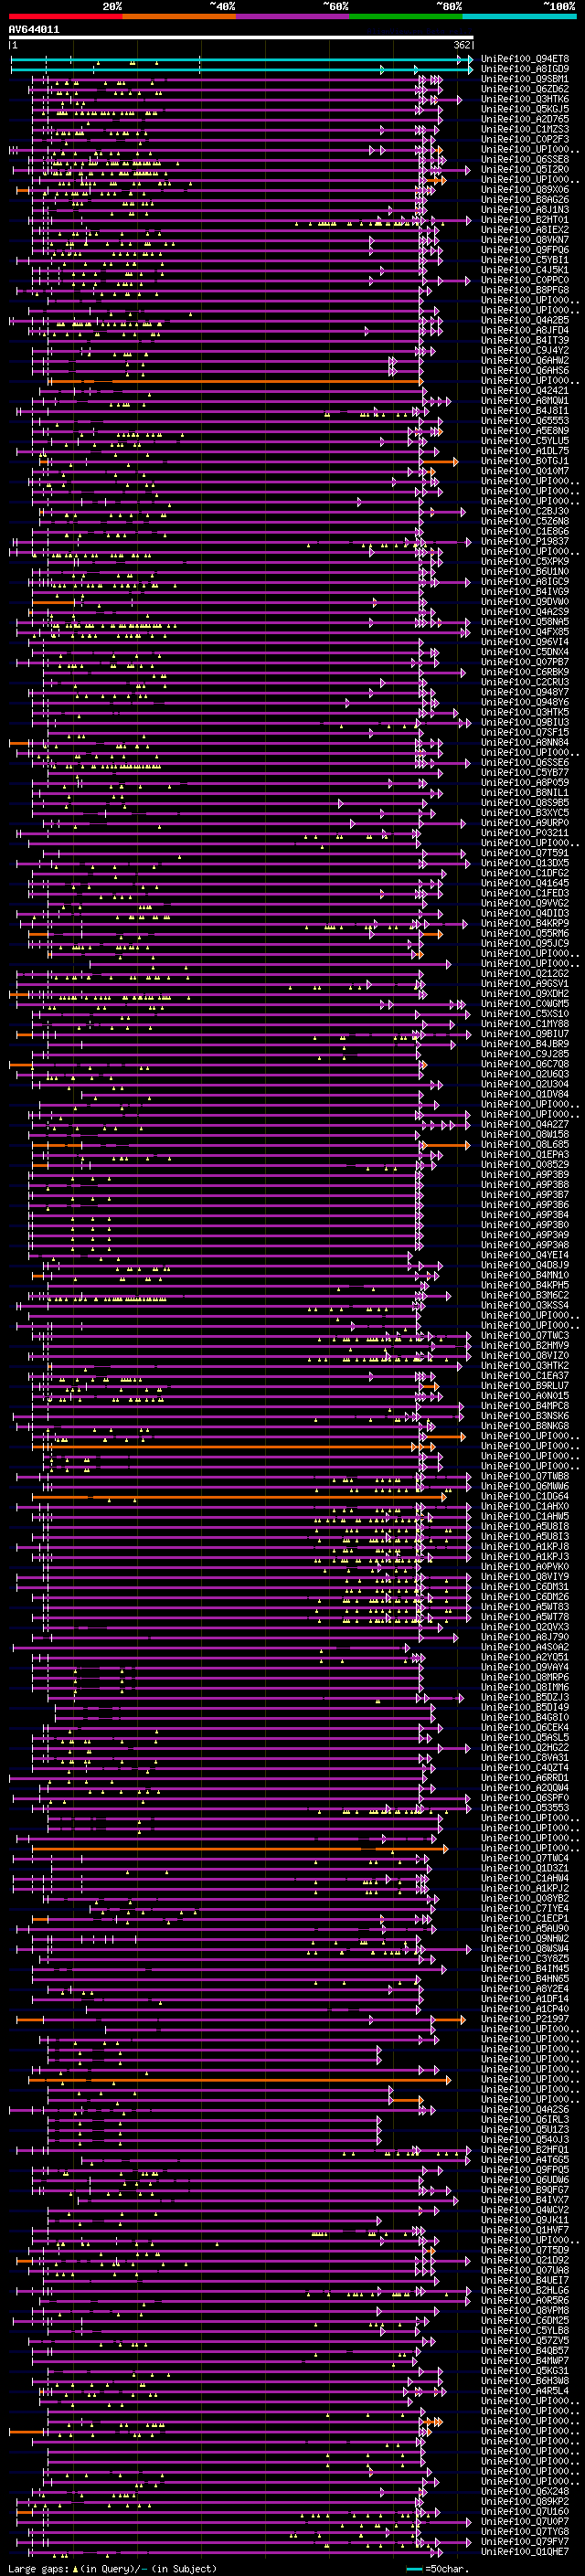Select hit label UniRef100_Q4A2B5
This screenshot has width=585, height=2576.
pyautogui.click(x=525, y=320)
